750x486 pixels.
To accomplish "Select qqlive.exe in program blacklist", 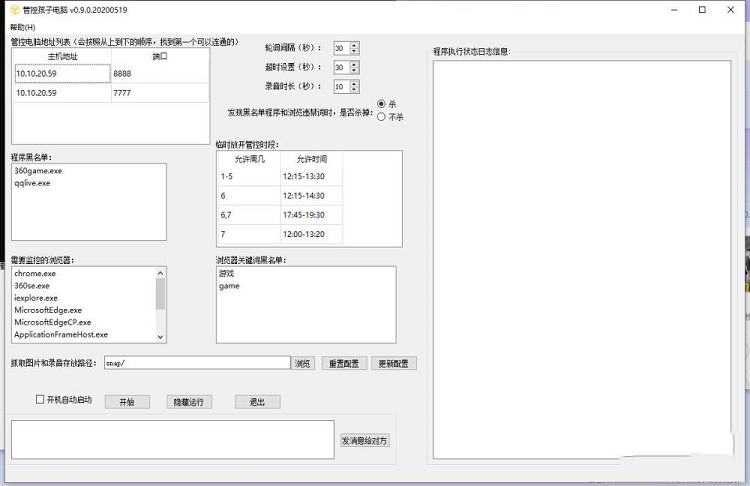I will pos(33,183).
